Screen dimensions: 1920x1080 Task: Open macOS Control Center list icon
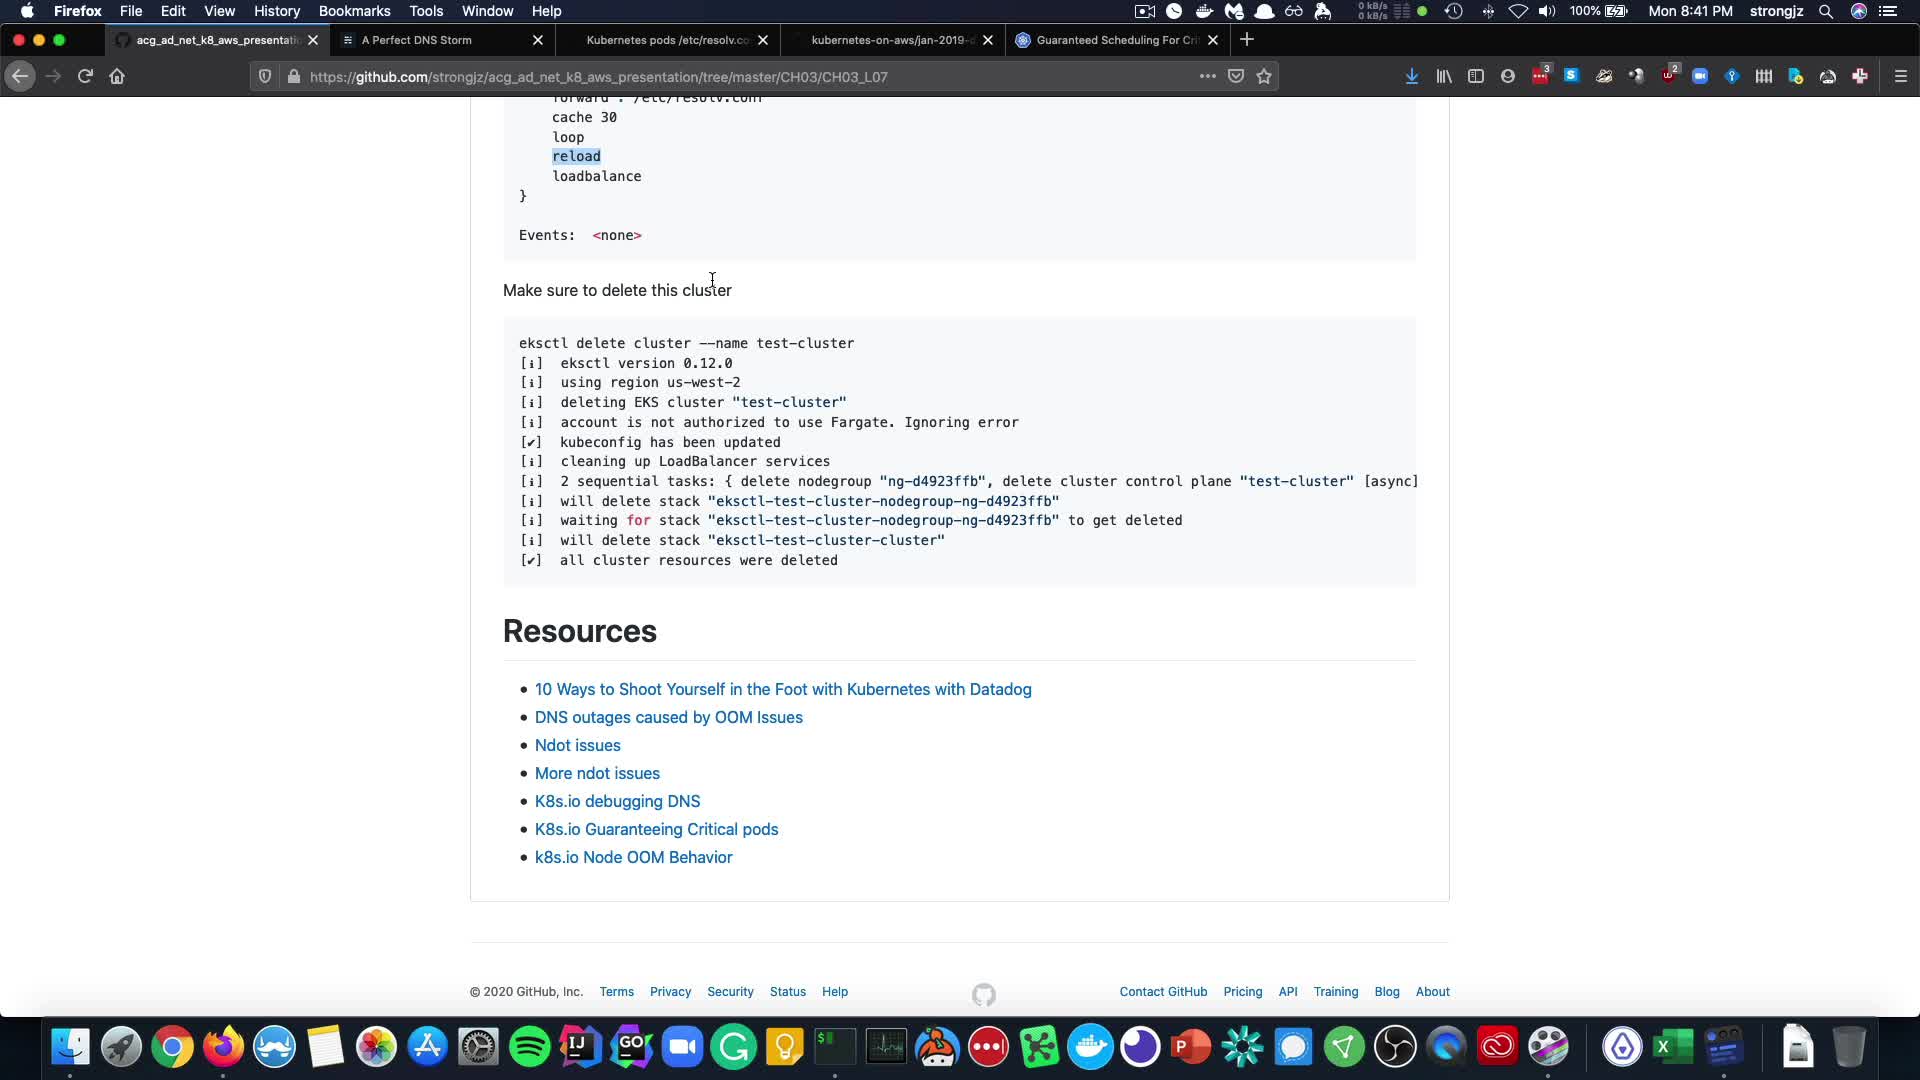pyautogui.click(x=1888, y=11)
